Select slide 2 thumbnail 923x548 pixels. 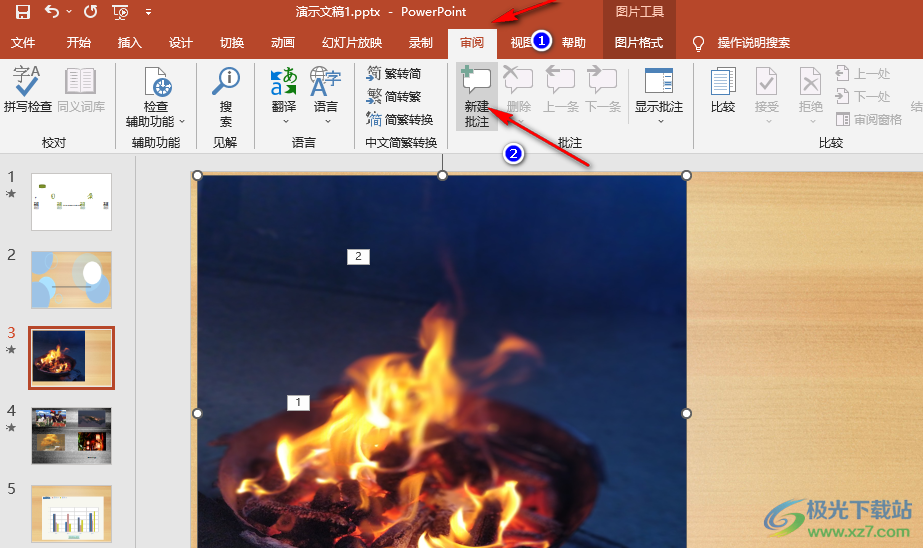[x=71, y=280]
